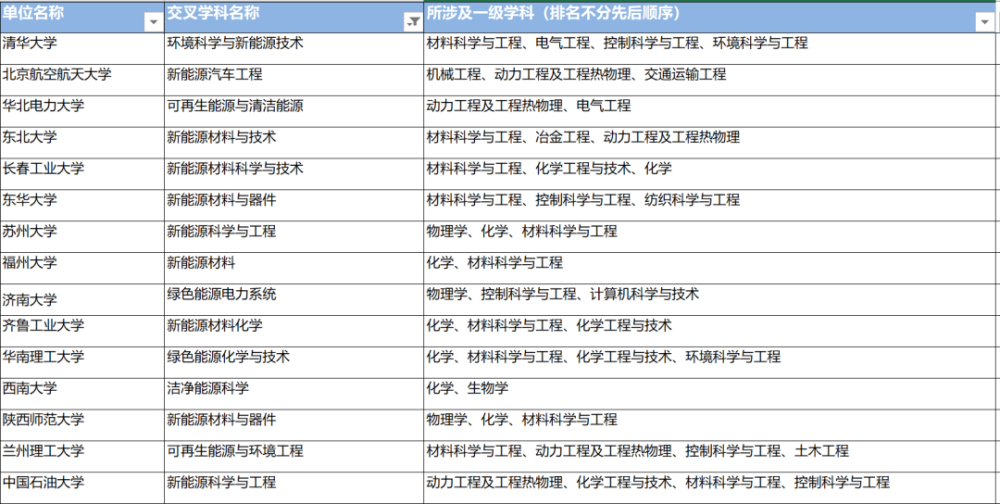This screenshot has width=1000, height=504.
Task: Click the cell 机械工程、动力工程及工程热物理、交通运输工程
Action: point(709,80)
